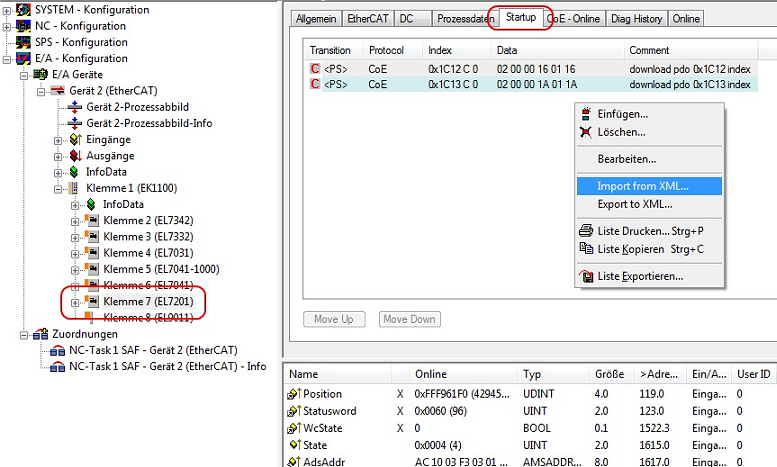
Task: Sort the variable list by the Größe column
Action: pyautogui.click(x=611, y=374)
